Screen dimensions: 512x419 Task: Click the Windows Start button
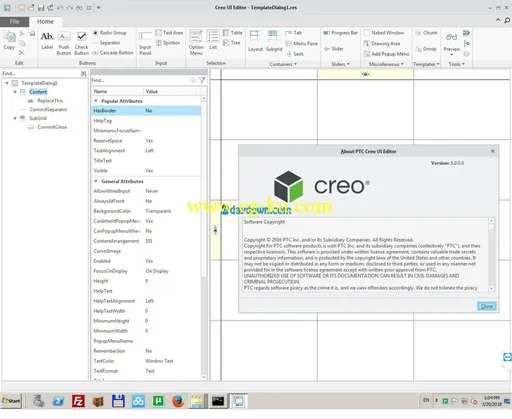(x=11, y=401)
